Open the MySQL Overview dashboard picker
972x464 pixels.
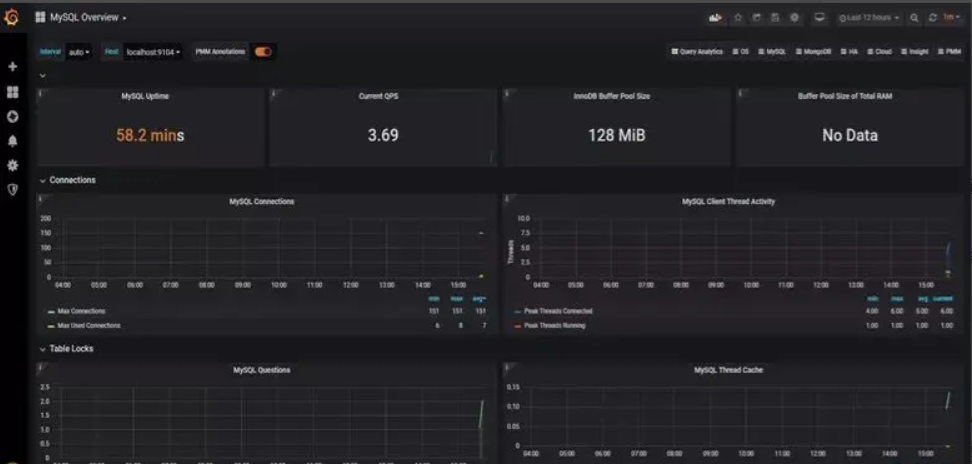[x=88, y=18]
